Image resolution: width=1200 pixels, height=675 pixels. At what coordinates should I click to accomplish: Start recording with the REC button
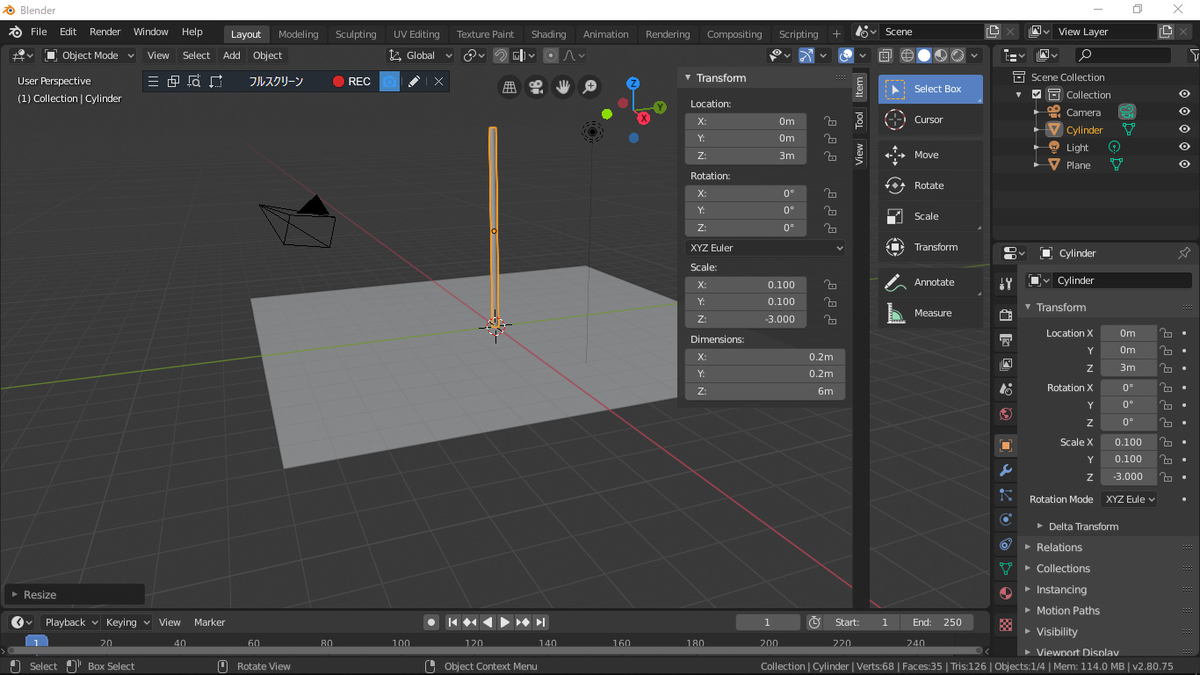coord(352,81)
